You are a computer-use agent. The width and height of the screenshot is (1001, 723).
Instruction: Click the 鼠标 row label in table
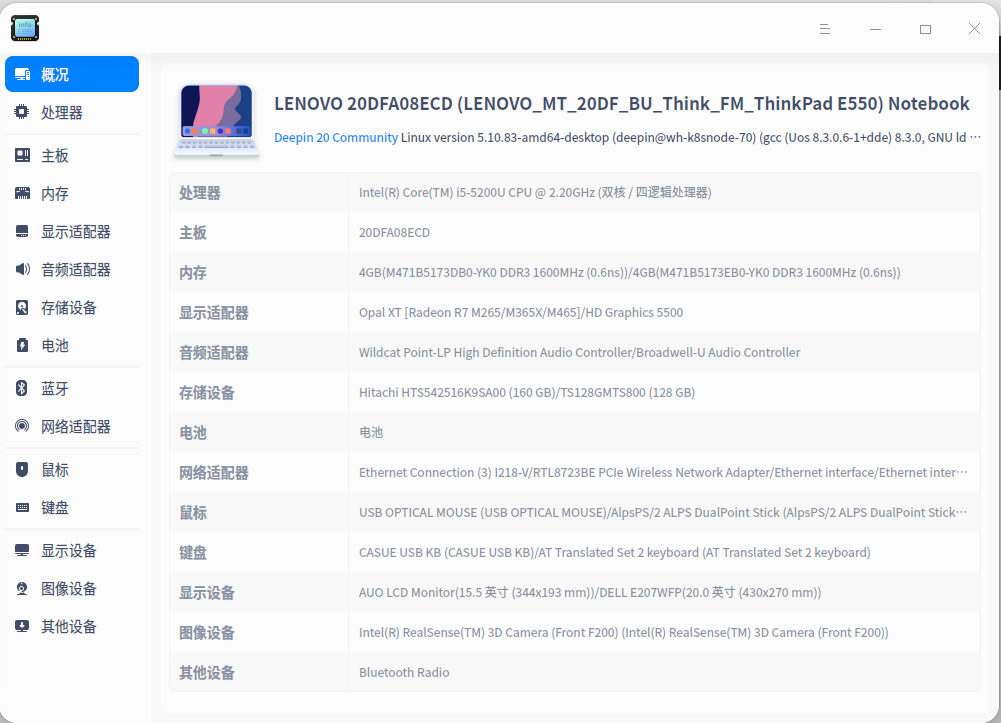(193, 512)
